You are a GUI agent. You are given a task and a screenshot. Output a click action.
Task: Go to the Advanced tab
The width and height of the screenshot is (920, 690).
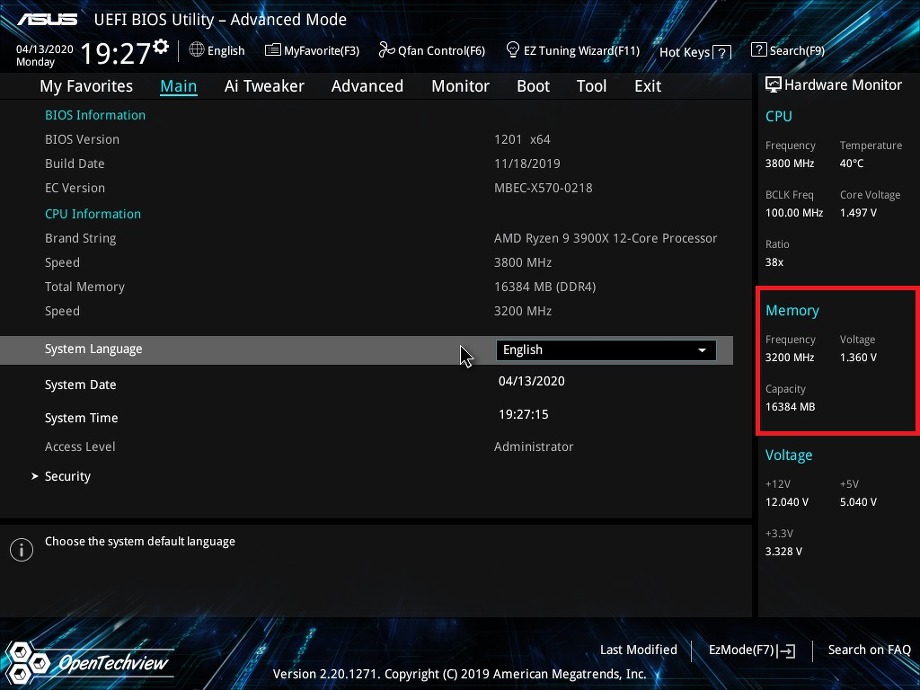[367, 86]
